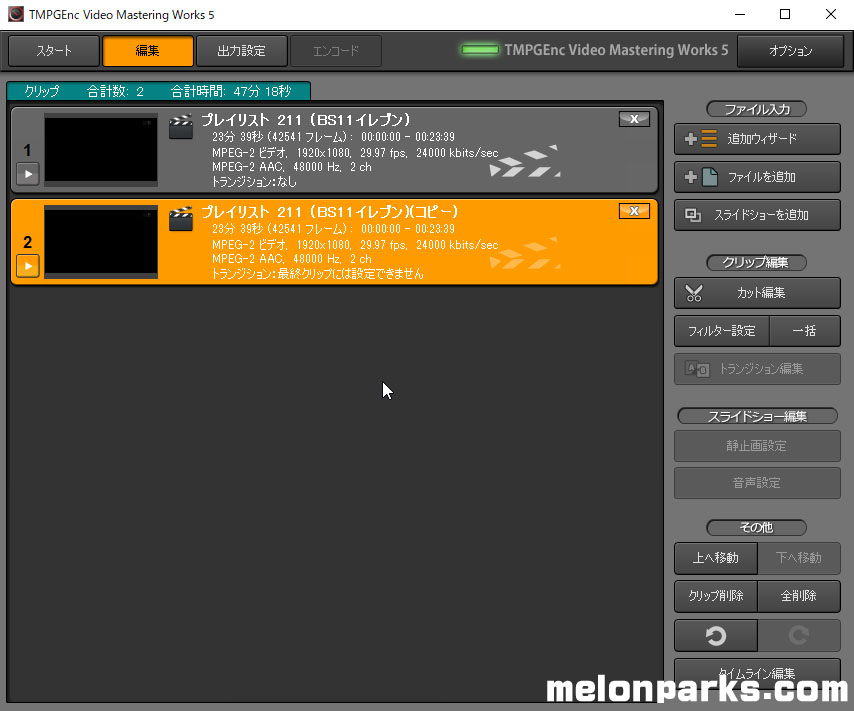Select the thumbnail of clip 2
This screenshot has width=854, height=711.
(101, 242)
